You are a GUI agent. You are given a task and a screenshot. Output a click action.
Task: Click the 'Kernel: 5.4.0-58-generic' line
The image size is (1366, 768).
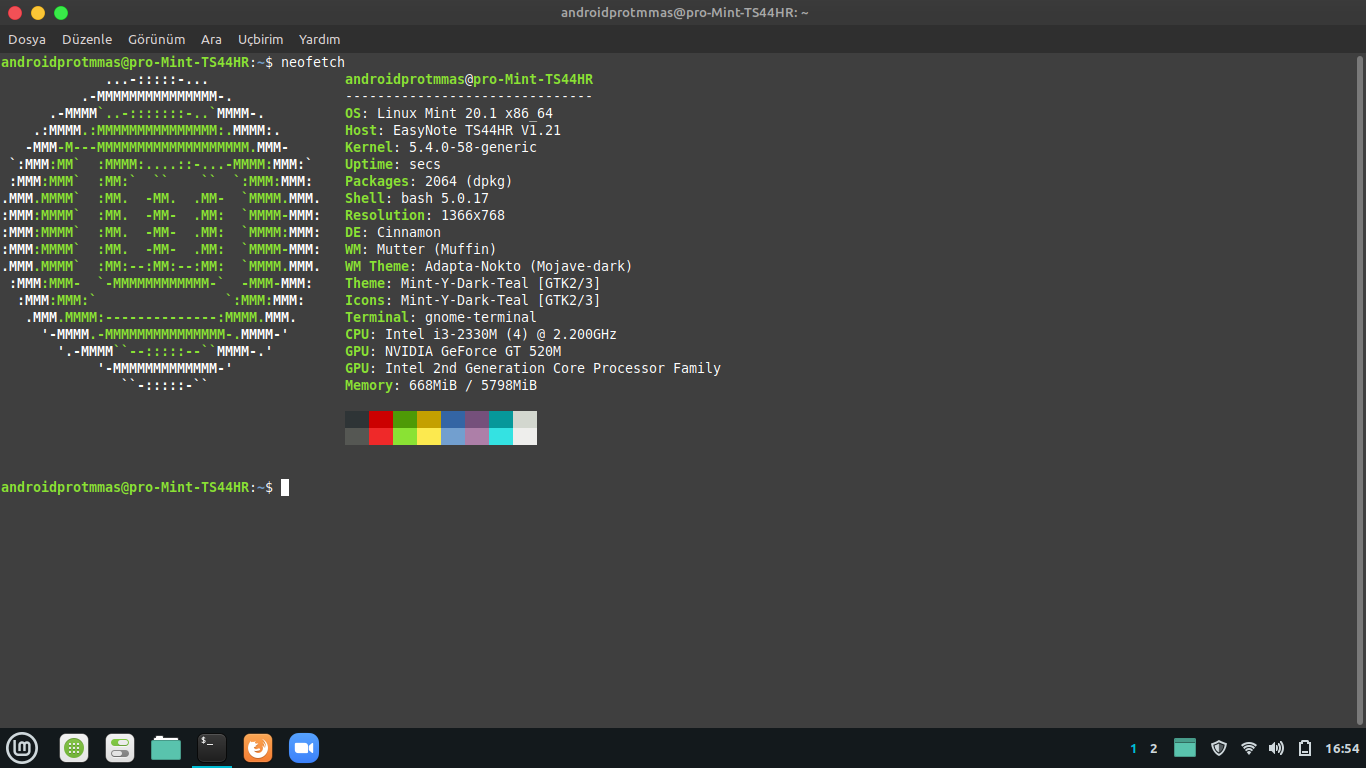click(441, 147)
